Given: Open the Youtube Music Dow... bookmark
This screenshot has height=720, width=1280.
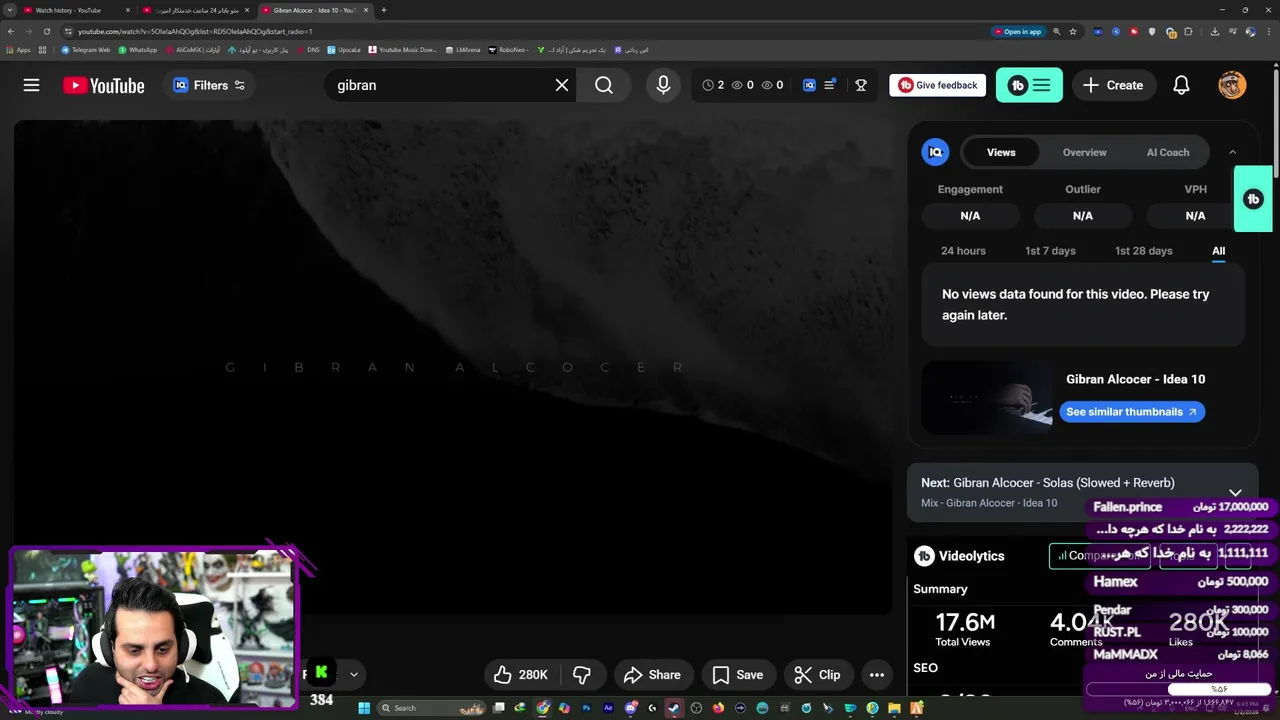Looking at the screenshot, I should (403, 49).
